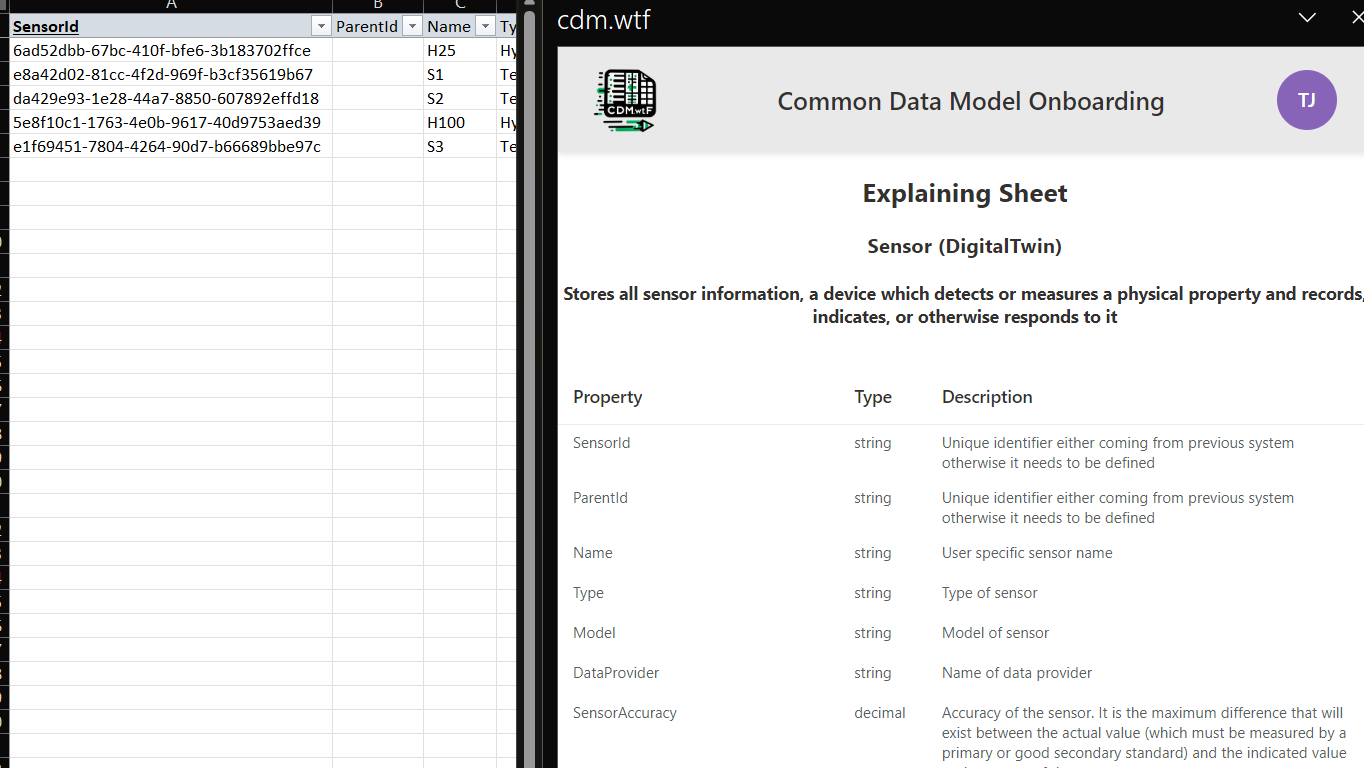
Task: Select the cell containing sensor name H100
Action: click(459, 123)
